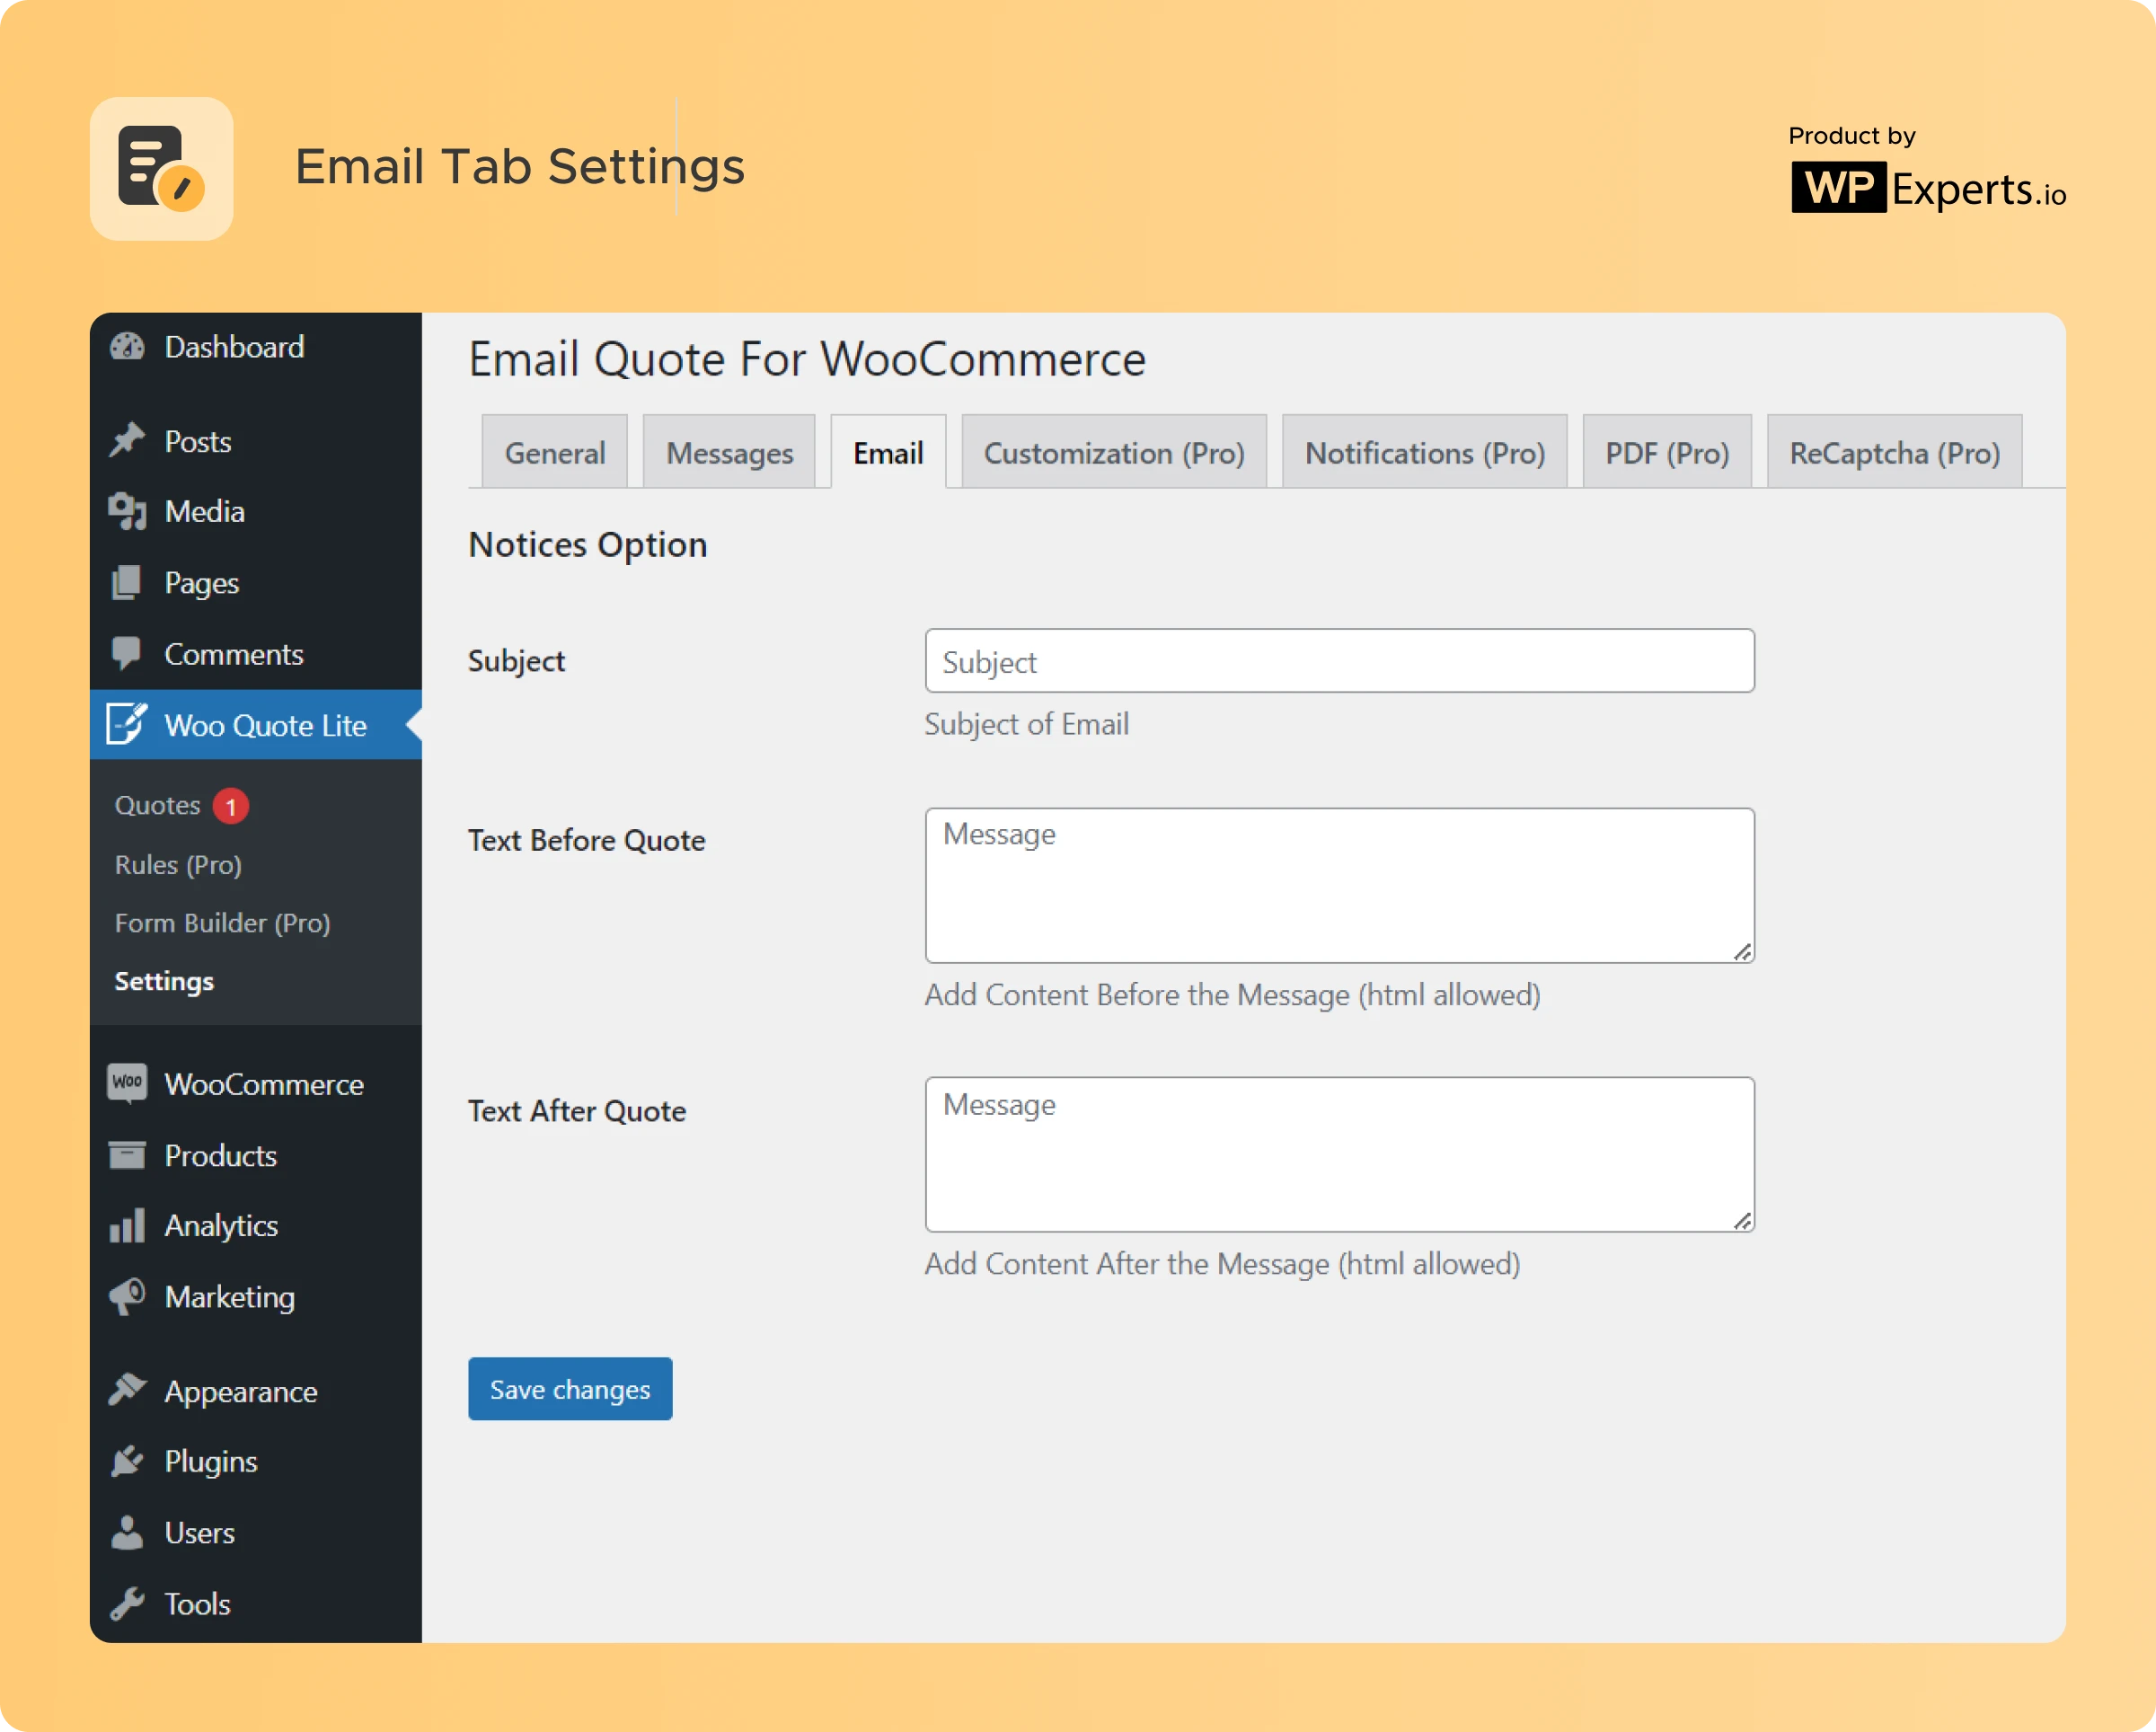The width and height of the screenshot is (2156, 1732).
Task: Open Dashboard menu item
Action: [256, 347]
